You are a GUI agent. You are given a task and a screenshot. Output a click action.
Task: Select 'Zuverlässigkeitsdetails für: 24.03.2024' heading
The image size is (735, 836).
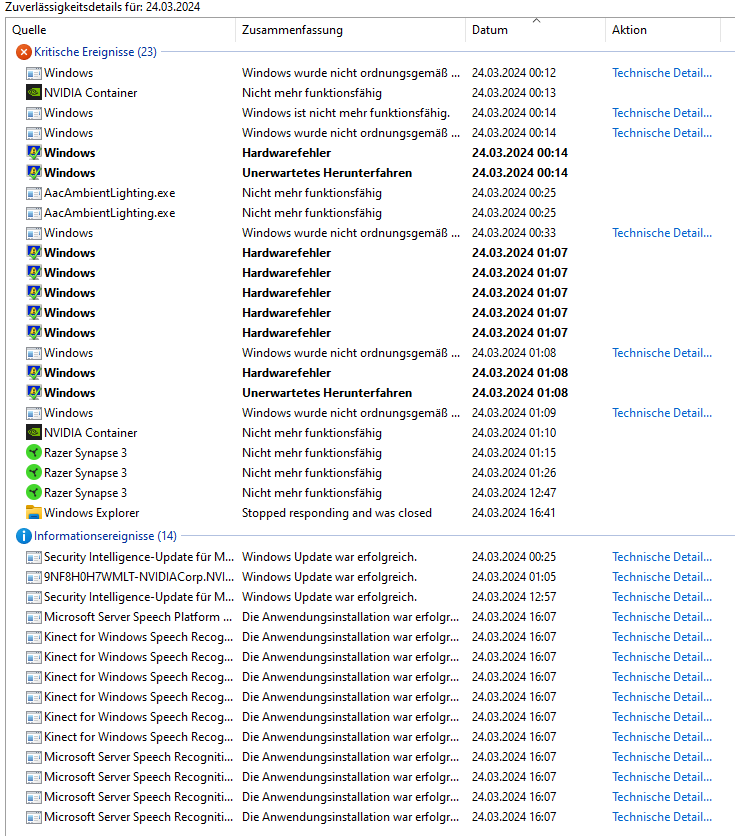pos(103,7)
